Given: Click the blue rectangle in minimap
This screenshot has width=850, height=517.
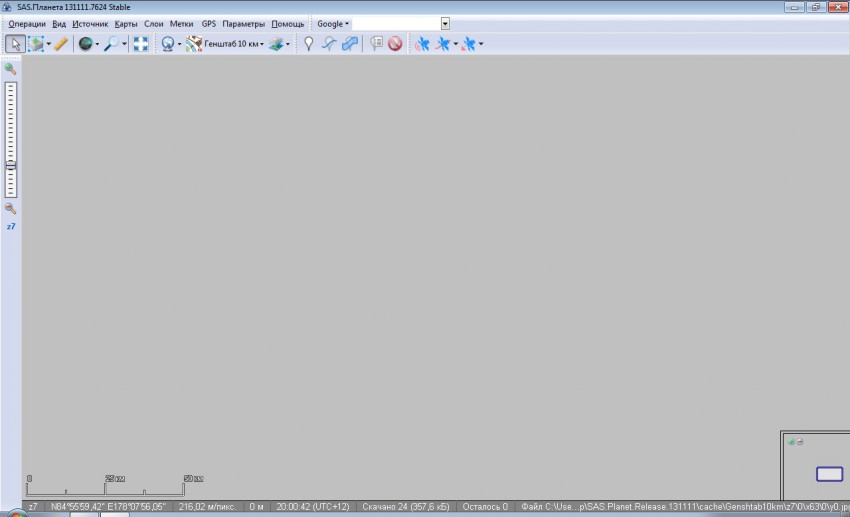Looking at the screenshot, I should pyautogui.click(x=829, y=474).
